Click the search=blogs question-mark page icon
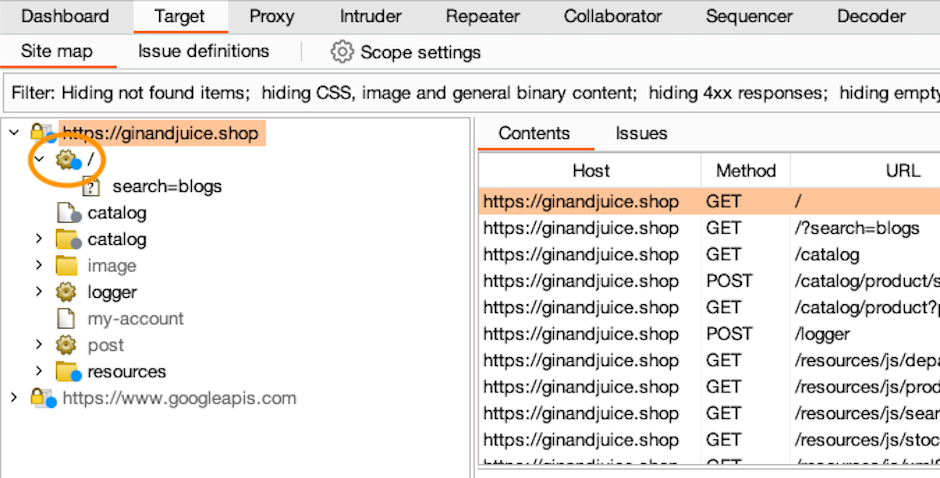The width and height of the screenshot is (940, 478). [91, 186]
